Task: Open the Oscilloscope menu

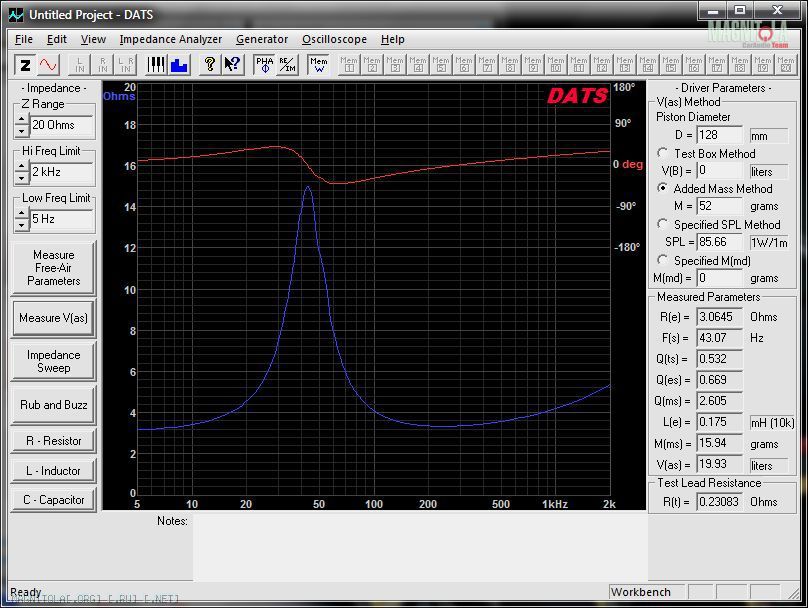Action: coord(334,39)
